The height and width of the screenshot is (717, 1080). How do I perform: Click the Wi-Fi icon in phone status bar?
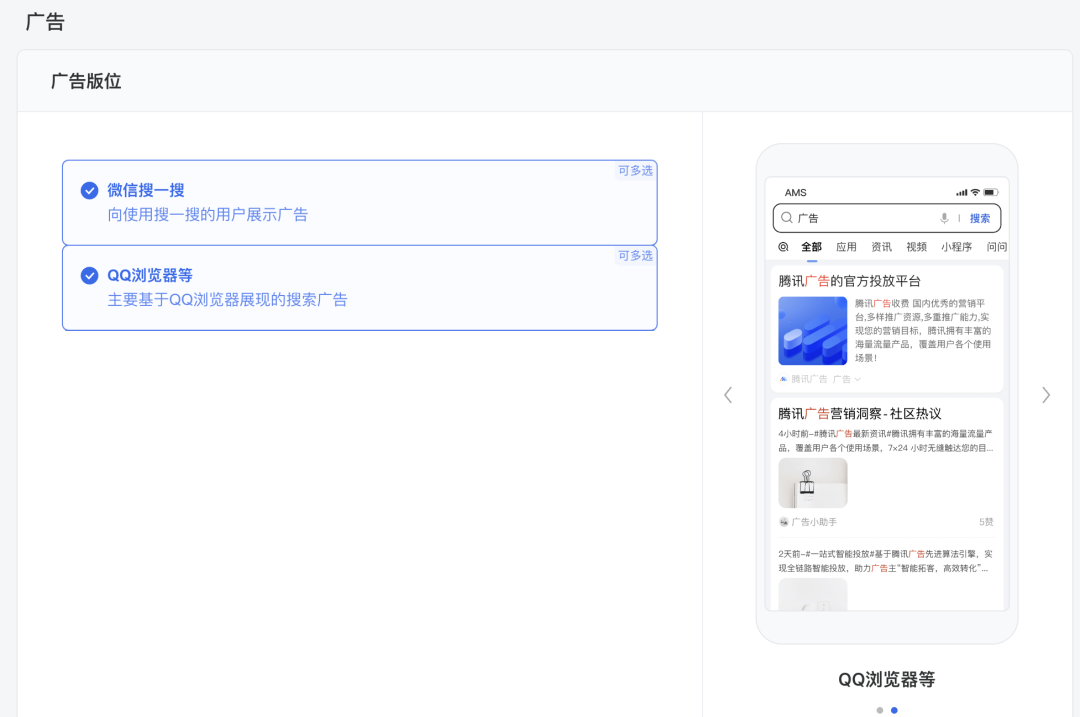pos(973,191)
